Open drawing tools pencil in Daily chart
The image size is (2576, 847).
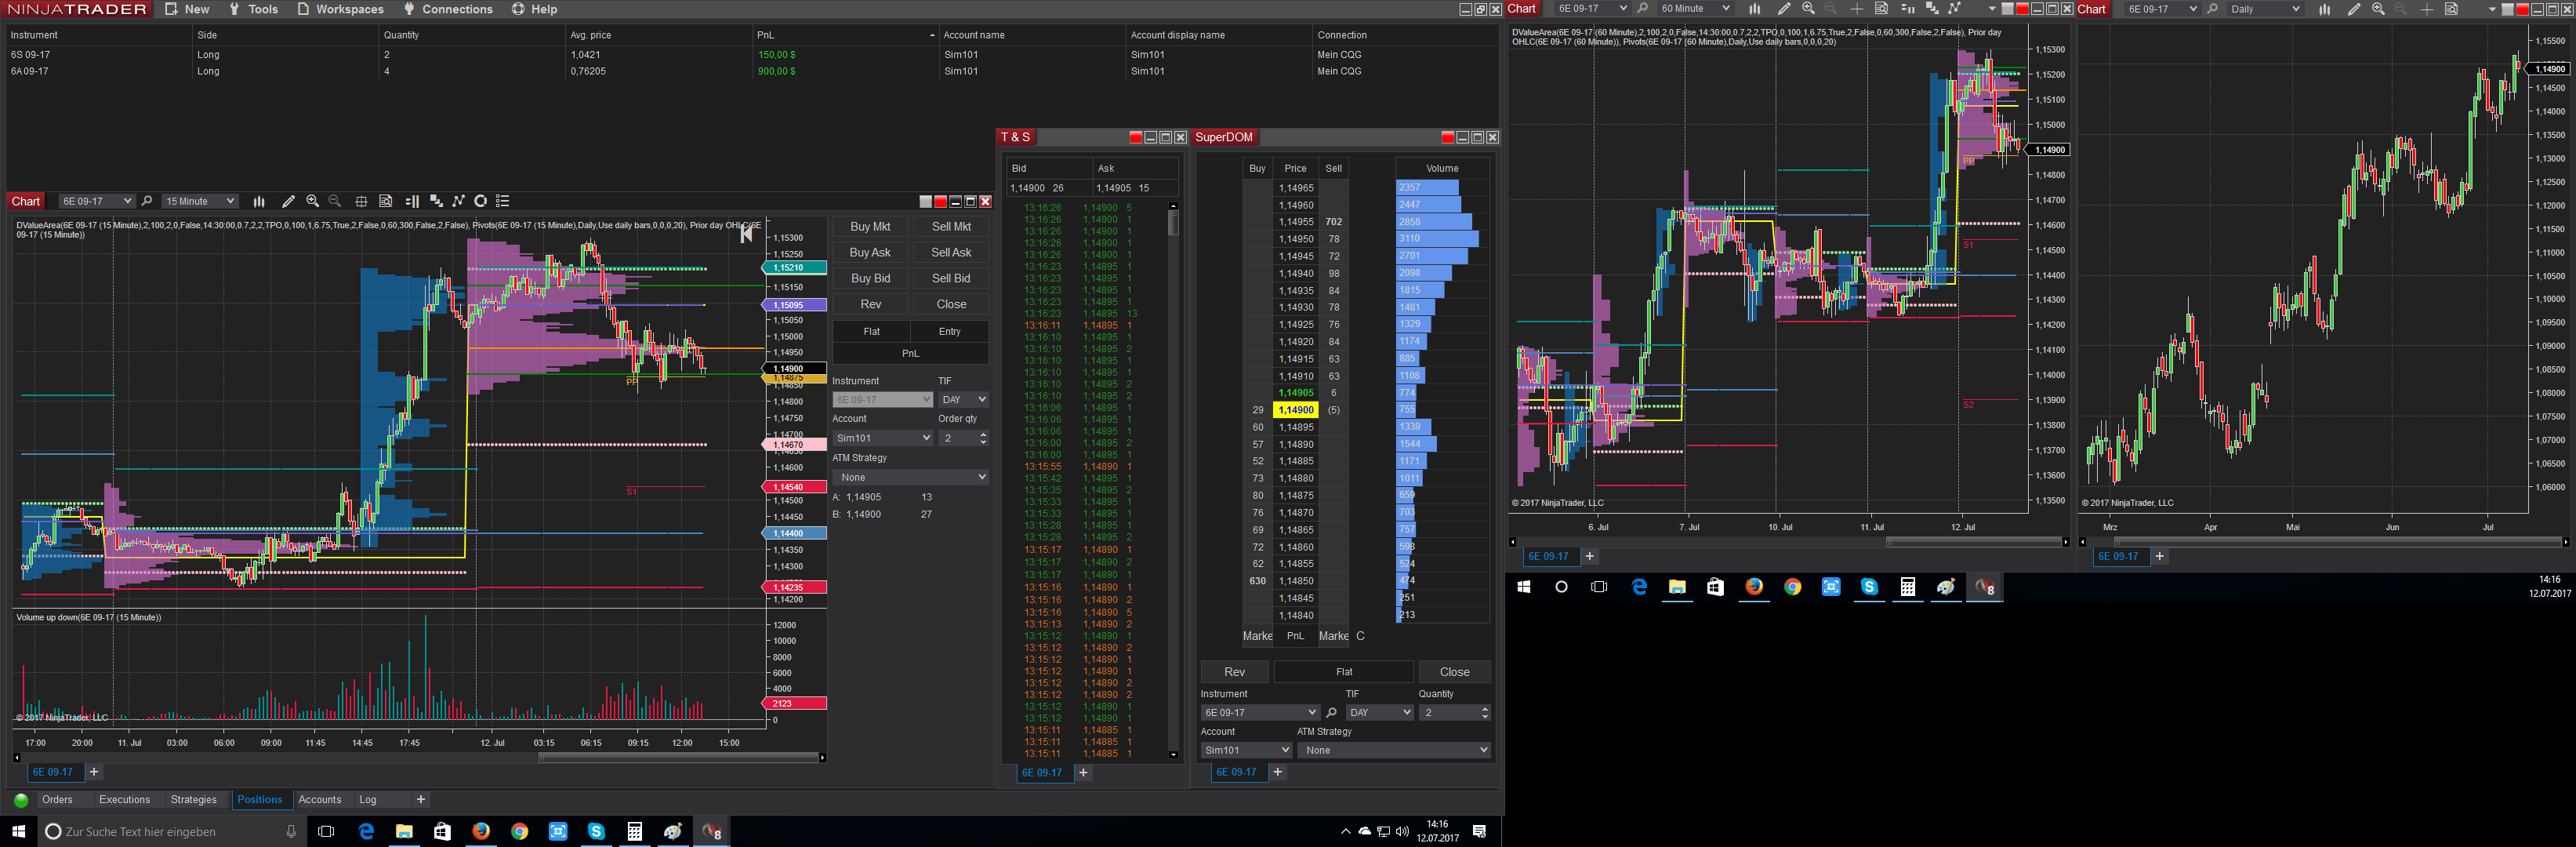click(x=2354, y=9)
